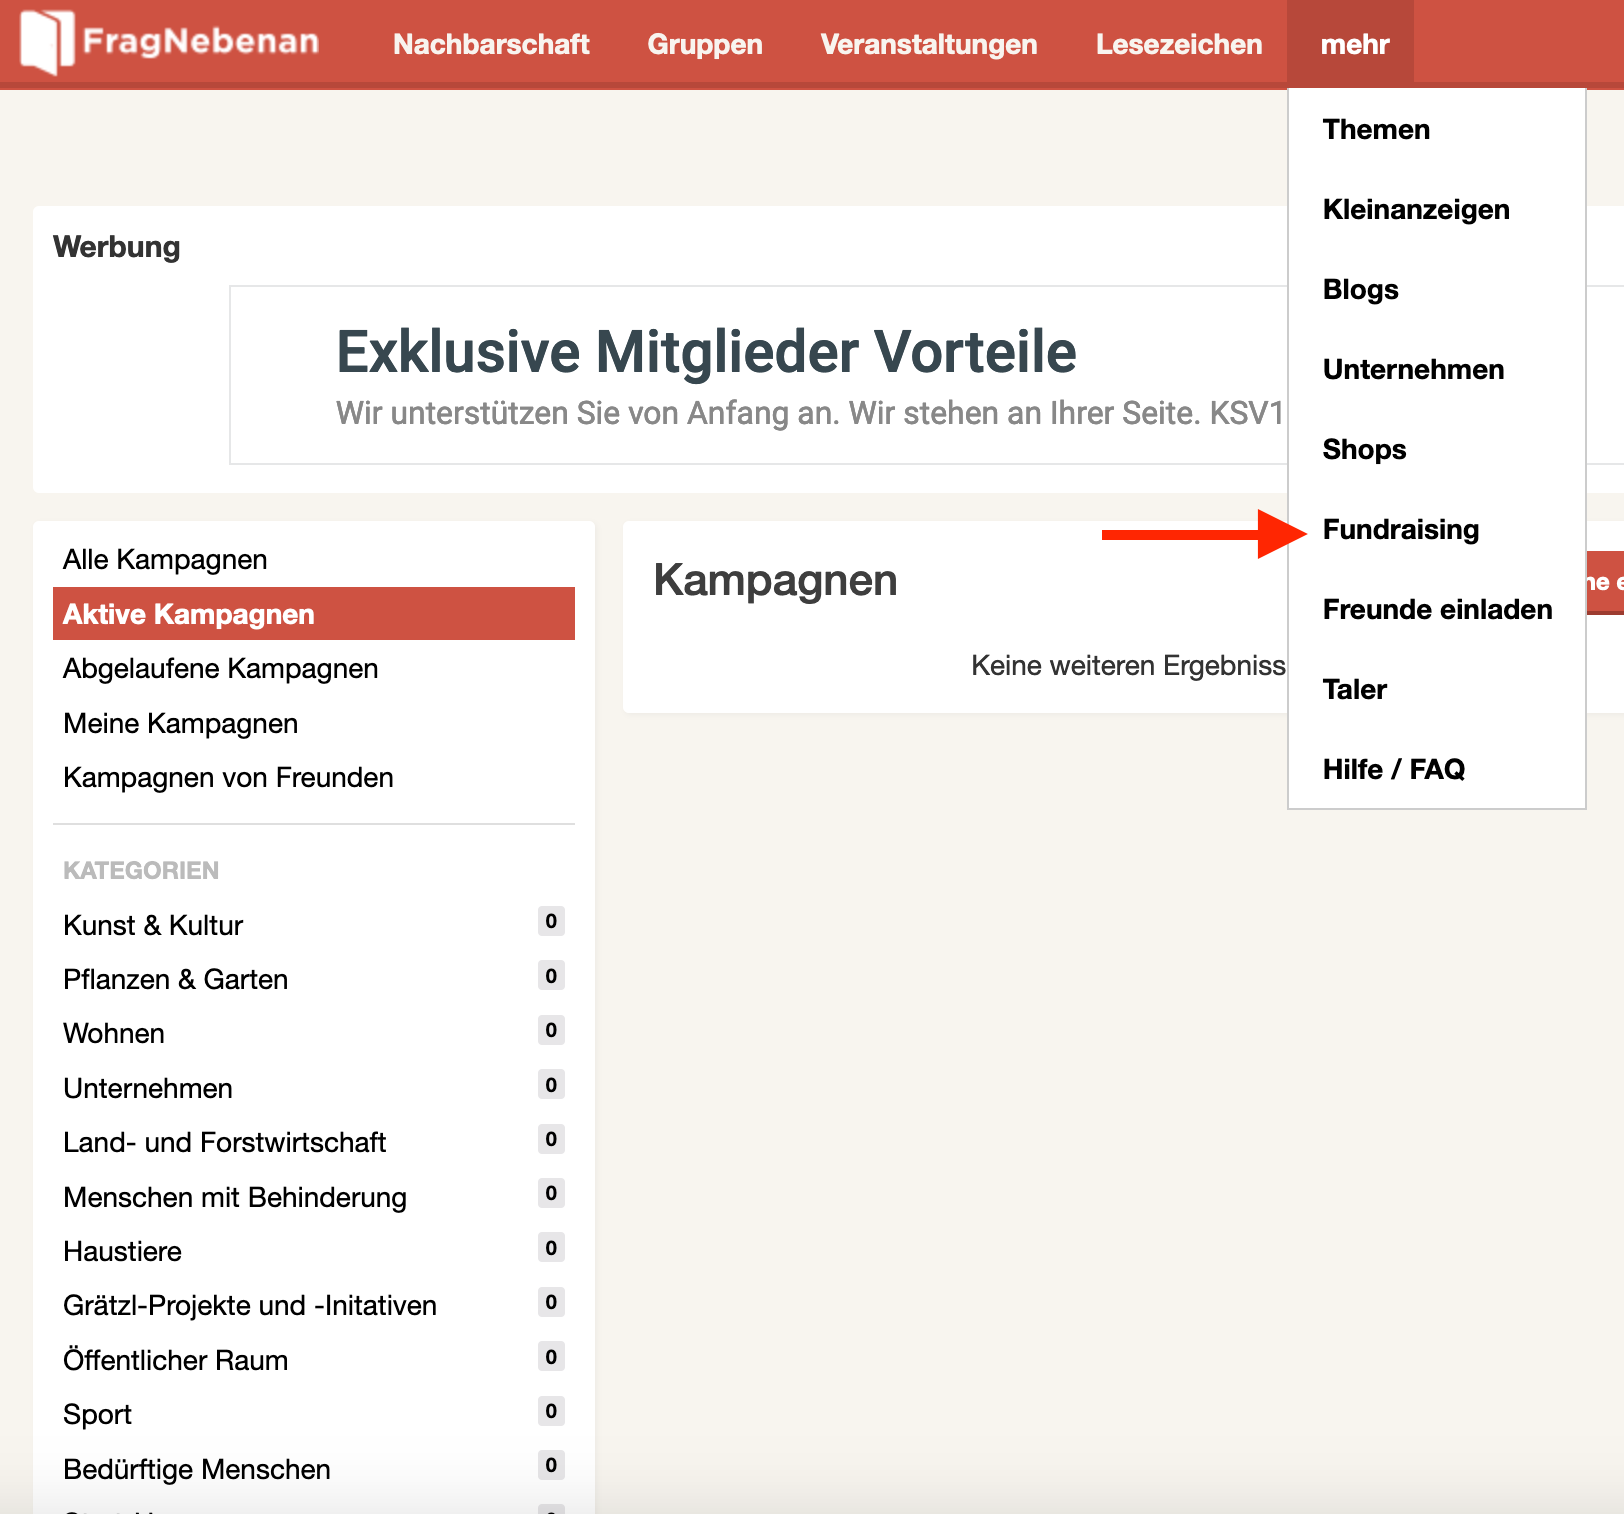The width and height of the screenshot is (1624, 1514).
Task: Show Alle Kampagnen in sidebar
Action: (x=165, y=559)
